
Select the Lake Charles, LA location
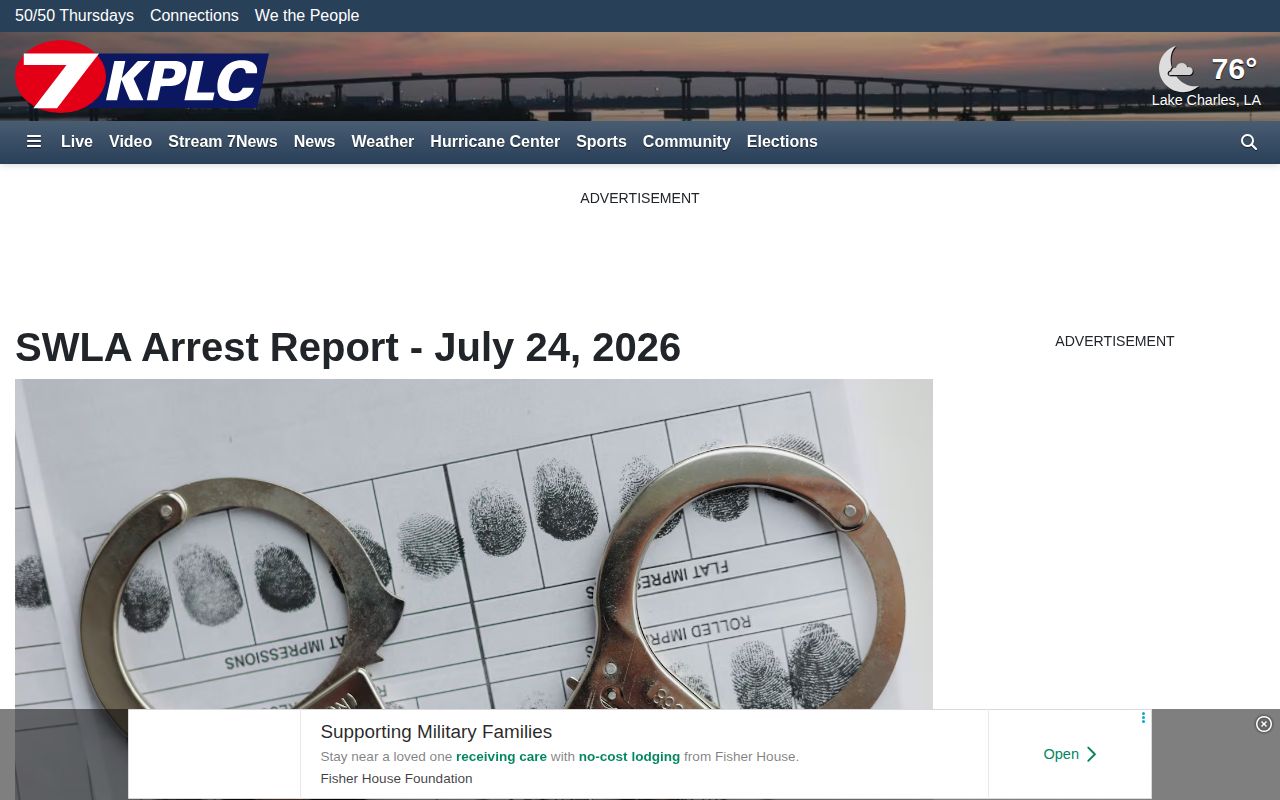pos(1206,100)
